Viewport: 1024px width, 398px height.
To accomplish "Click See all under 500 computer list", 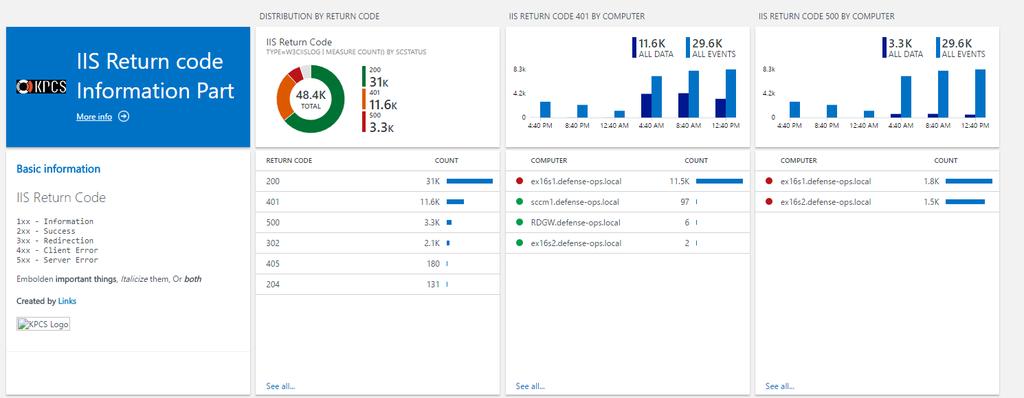I will (x=780, y=386).
